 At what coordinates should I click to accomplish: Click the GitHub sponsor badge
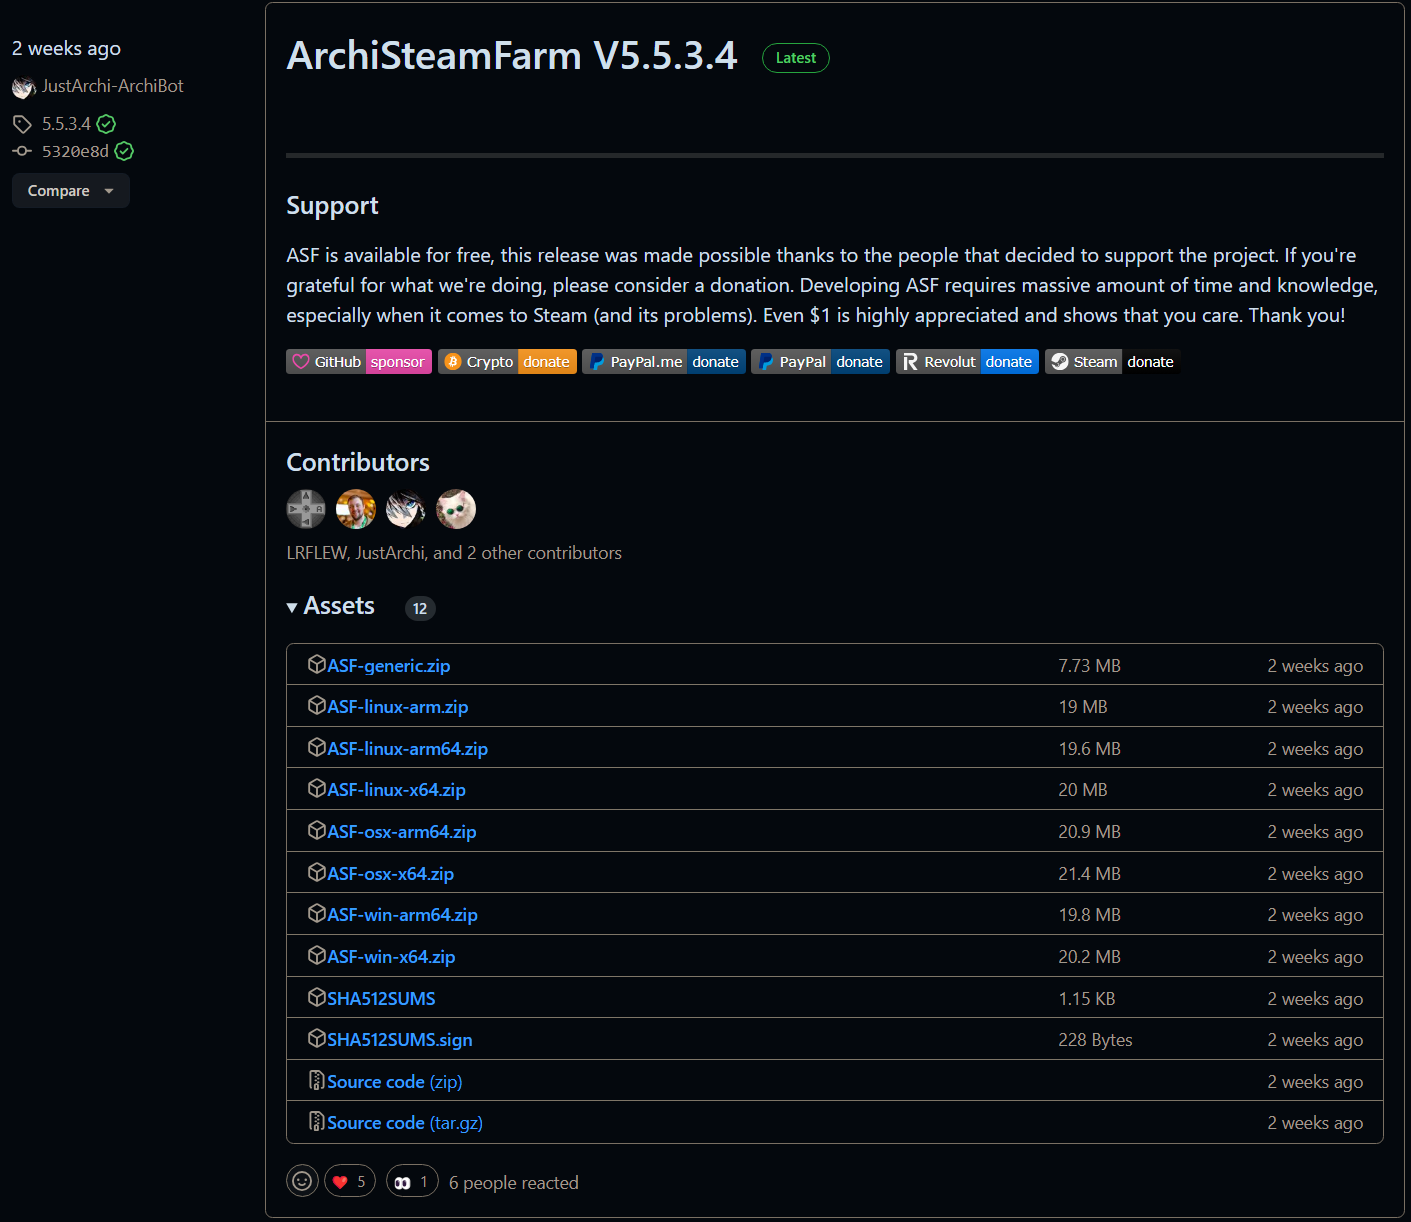359,362
